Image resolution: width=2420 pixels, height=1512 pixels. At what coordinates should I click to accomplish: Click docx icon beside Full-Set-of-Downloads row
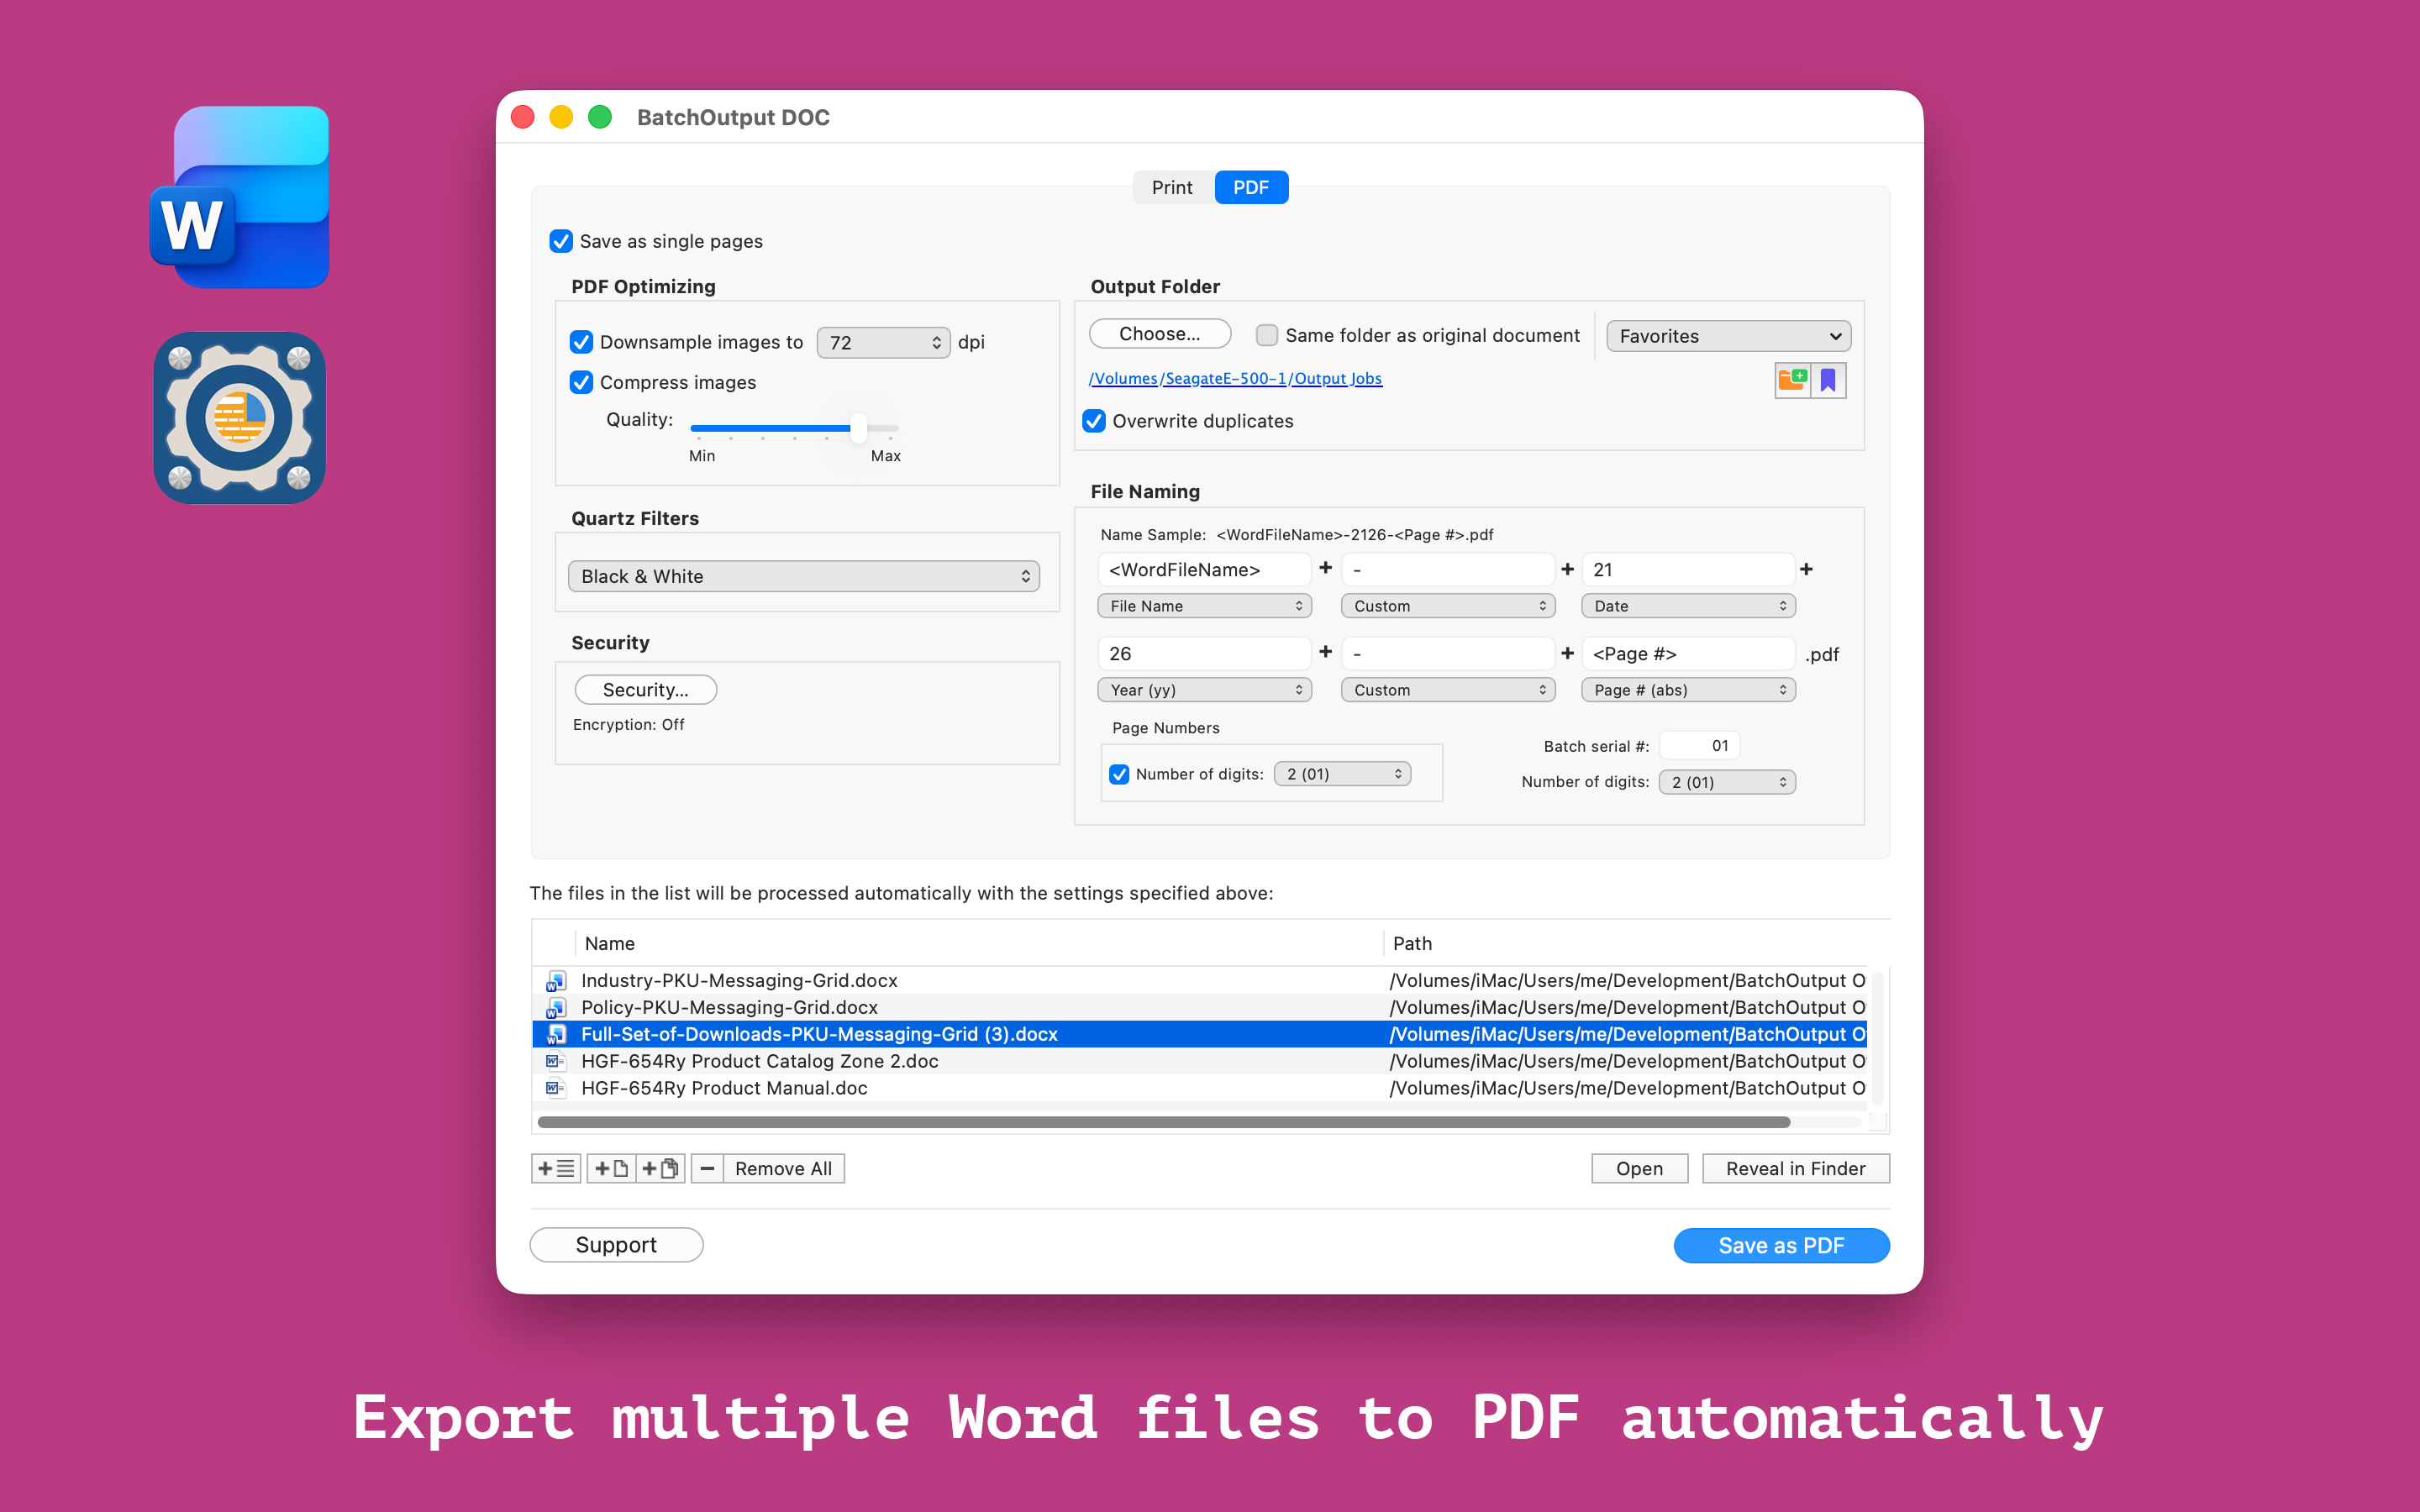556,1034
